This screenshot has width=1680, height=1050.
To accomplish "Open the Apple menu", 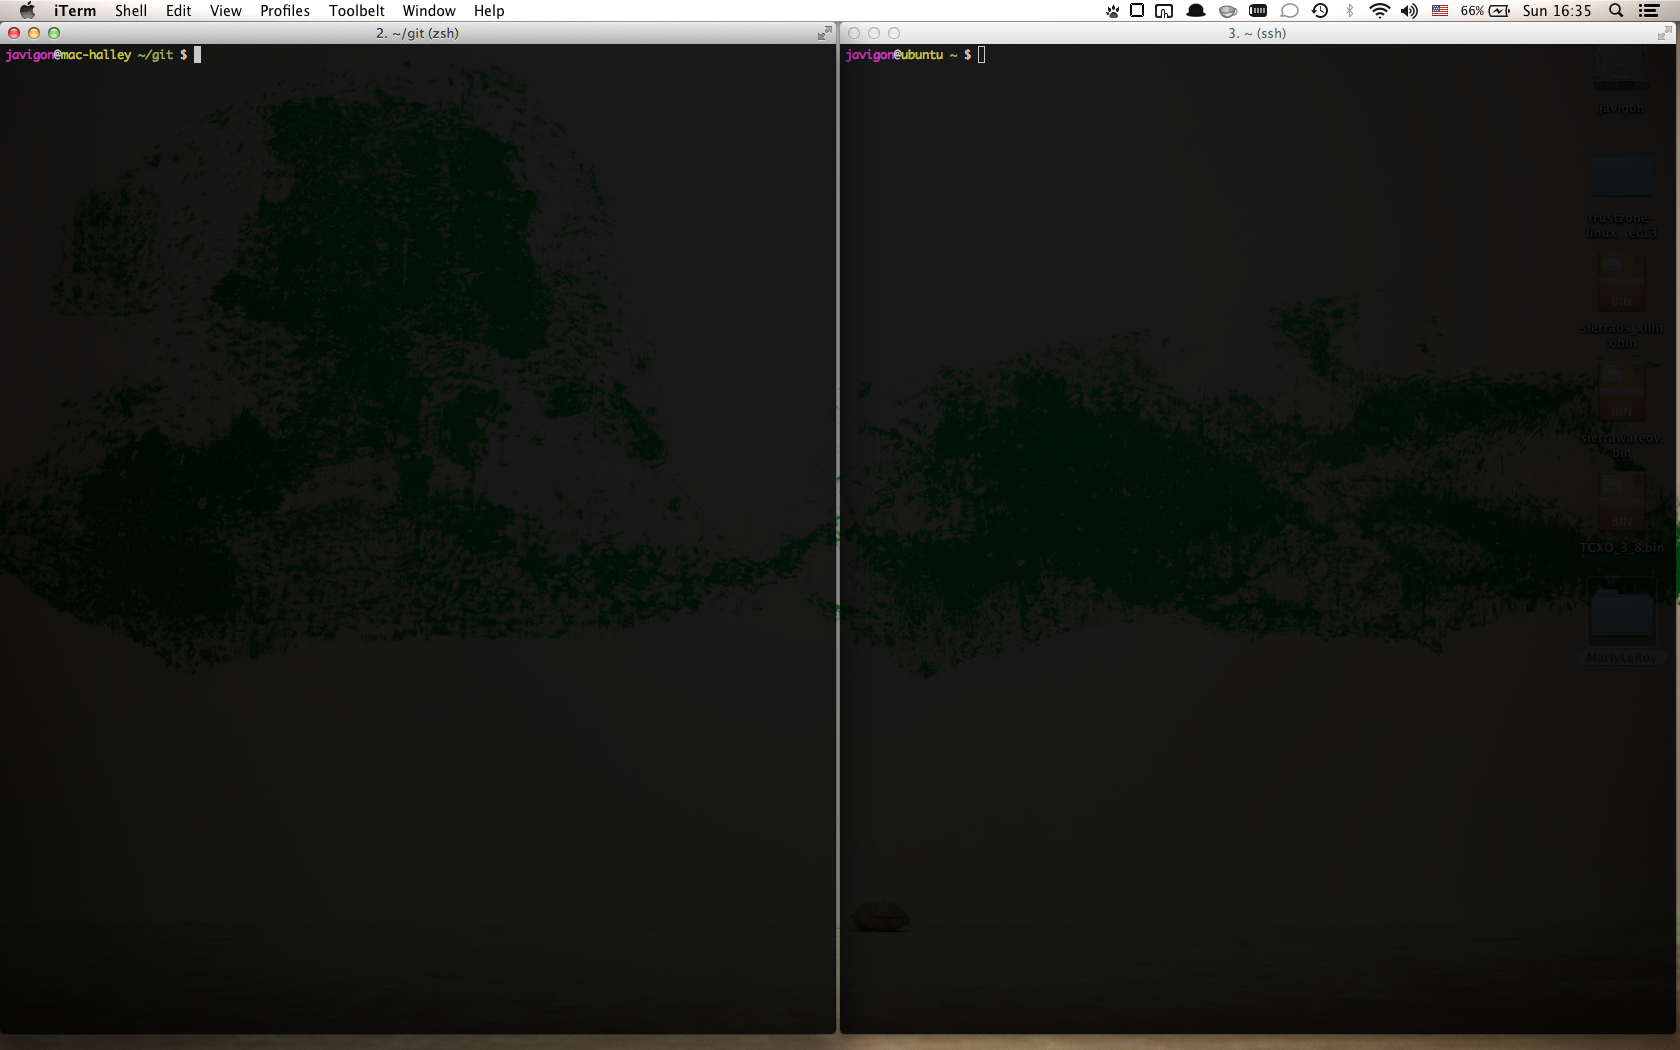I will pos(27,11).
